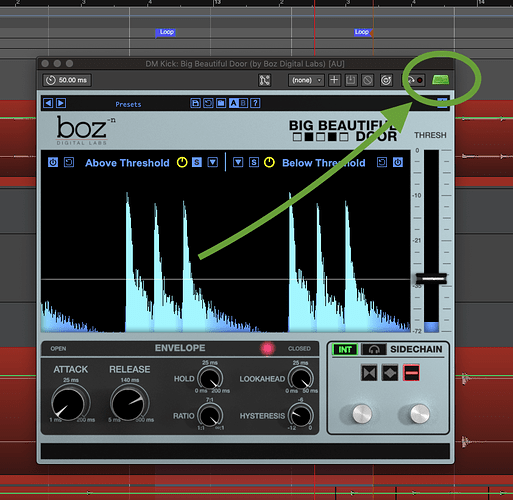
Task: Toggle the INT sidechain source button
Action: (345, 349)
